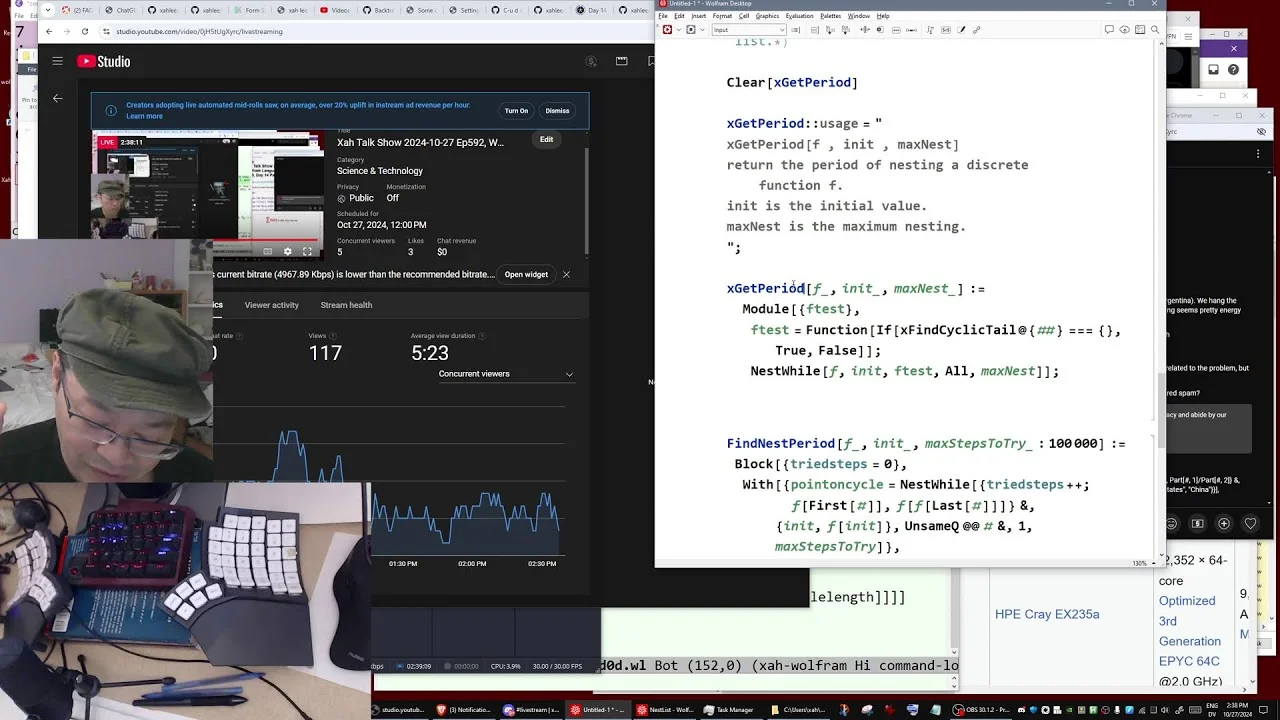The image size is (1280, 720).
Task: Open the YouTube Studio hamburger menu
Action: 57,61
